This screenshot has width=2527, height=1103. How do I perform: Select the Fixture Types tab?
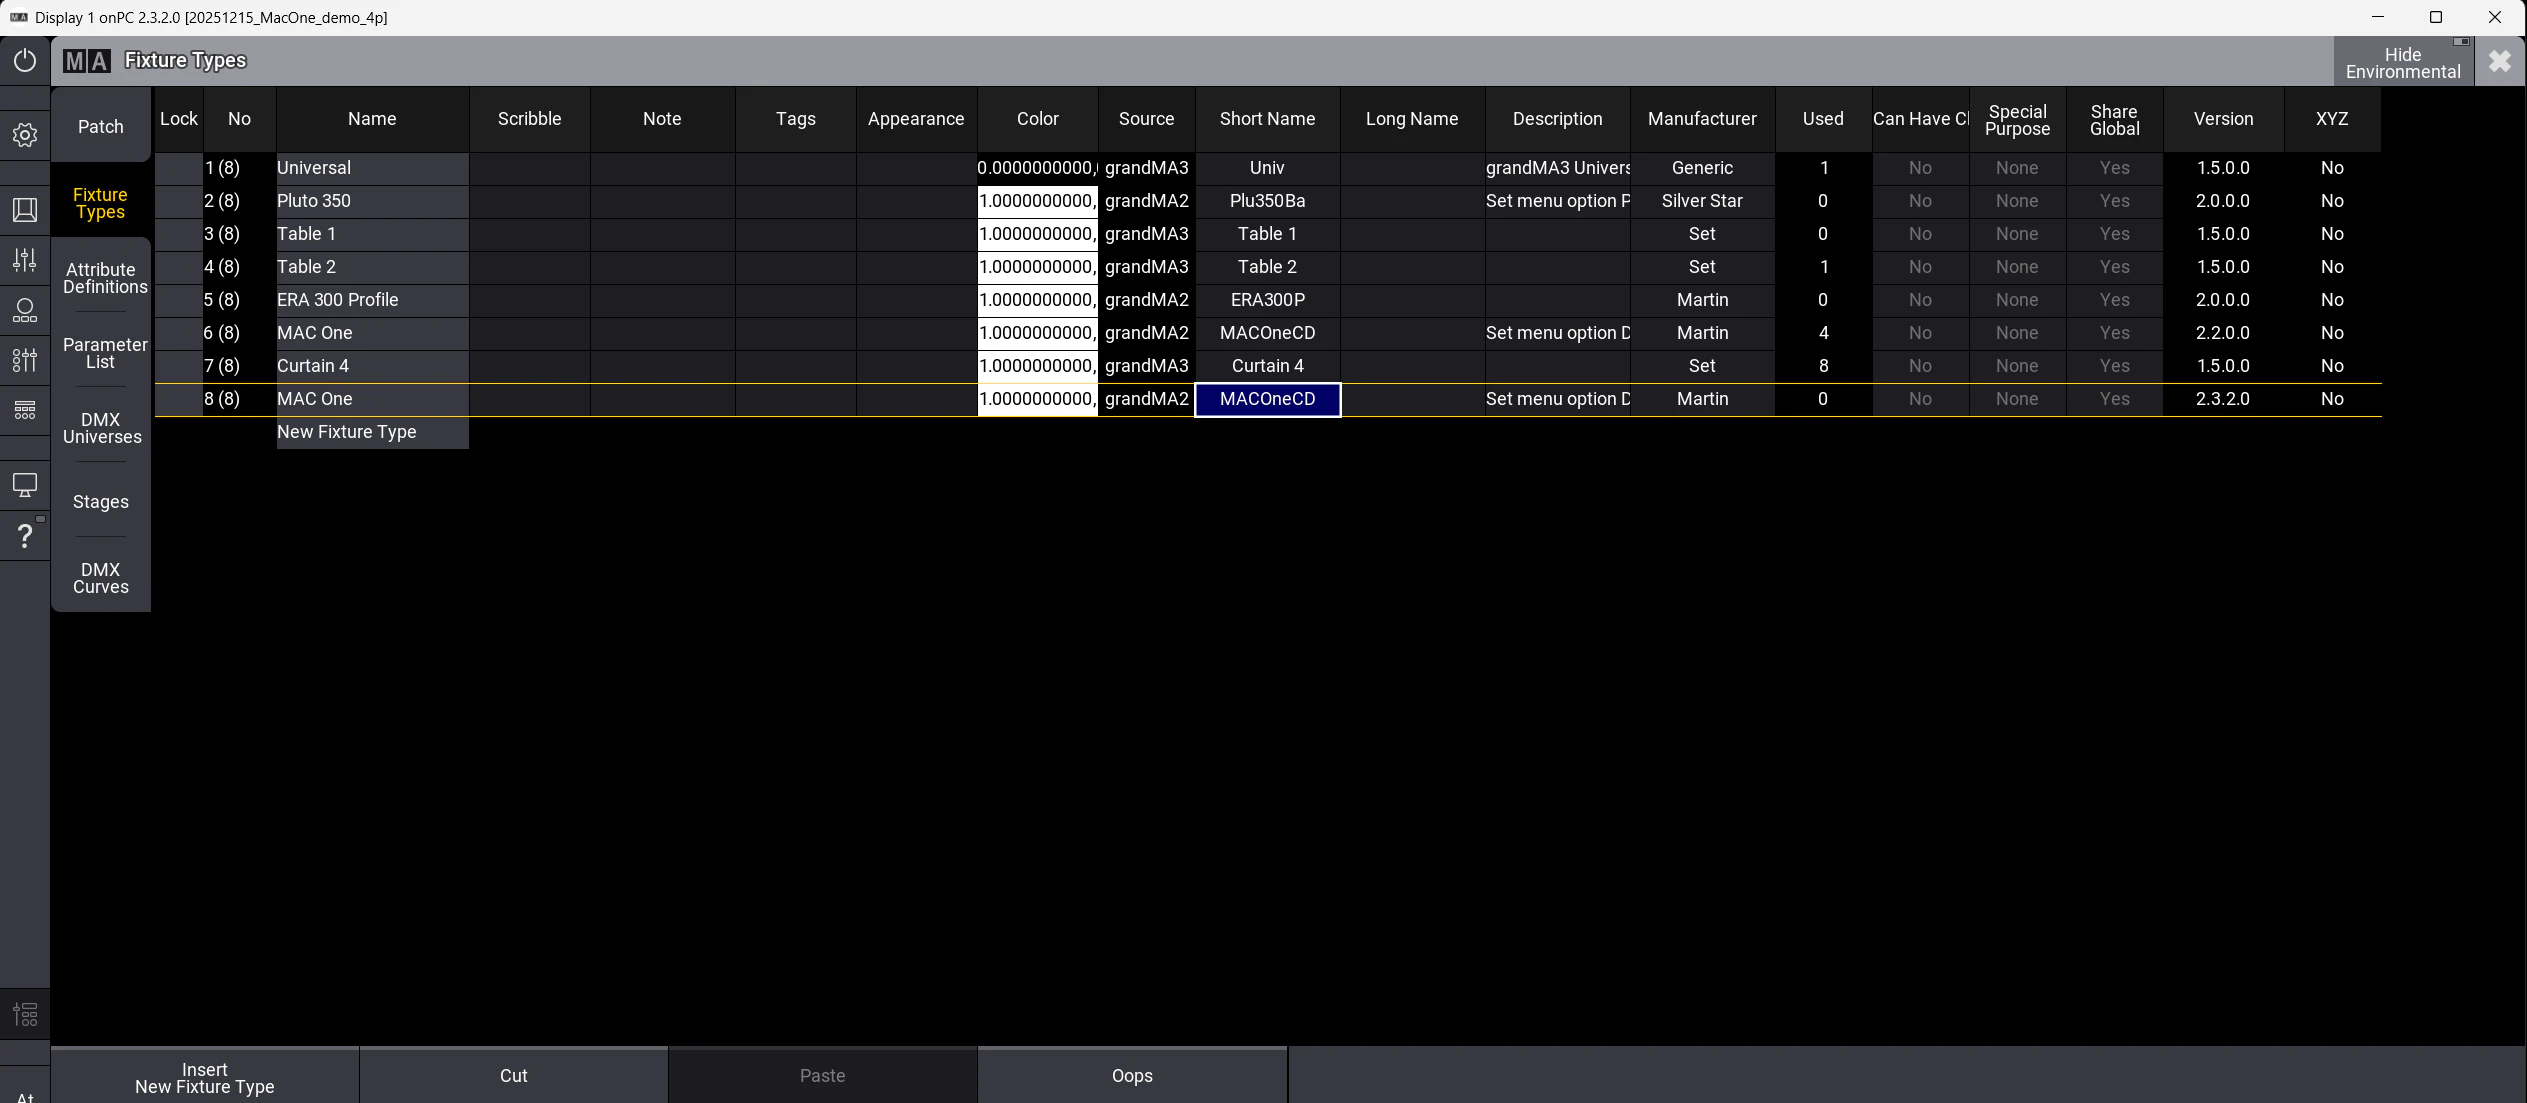click(x=101, y=203)
